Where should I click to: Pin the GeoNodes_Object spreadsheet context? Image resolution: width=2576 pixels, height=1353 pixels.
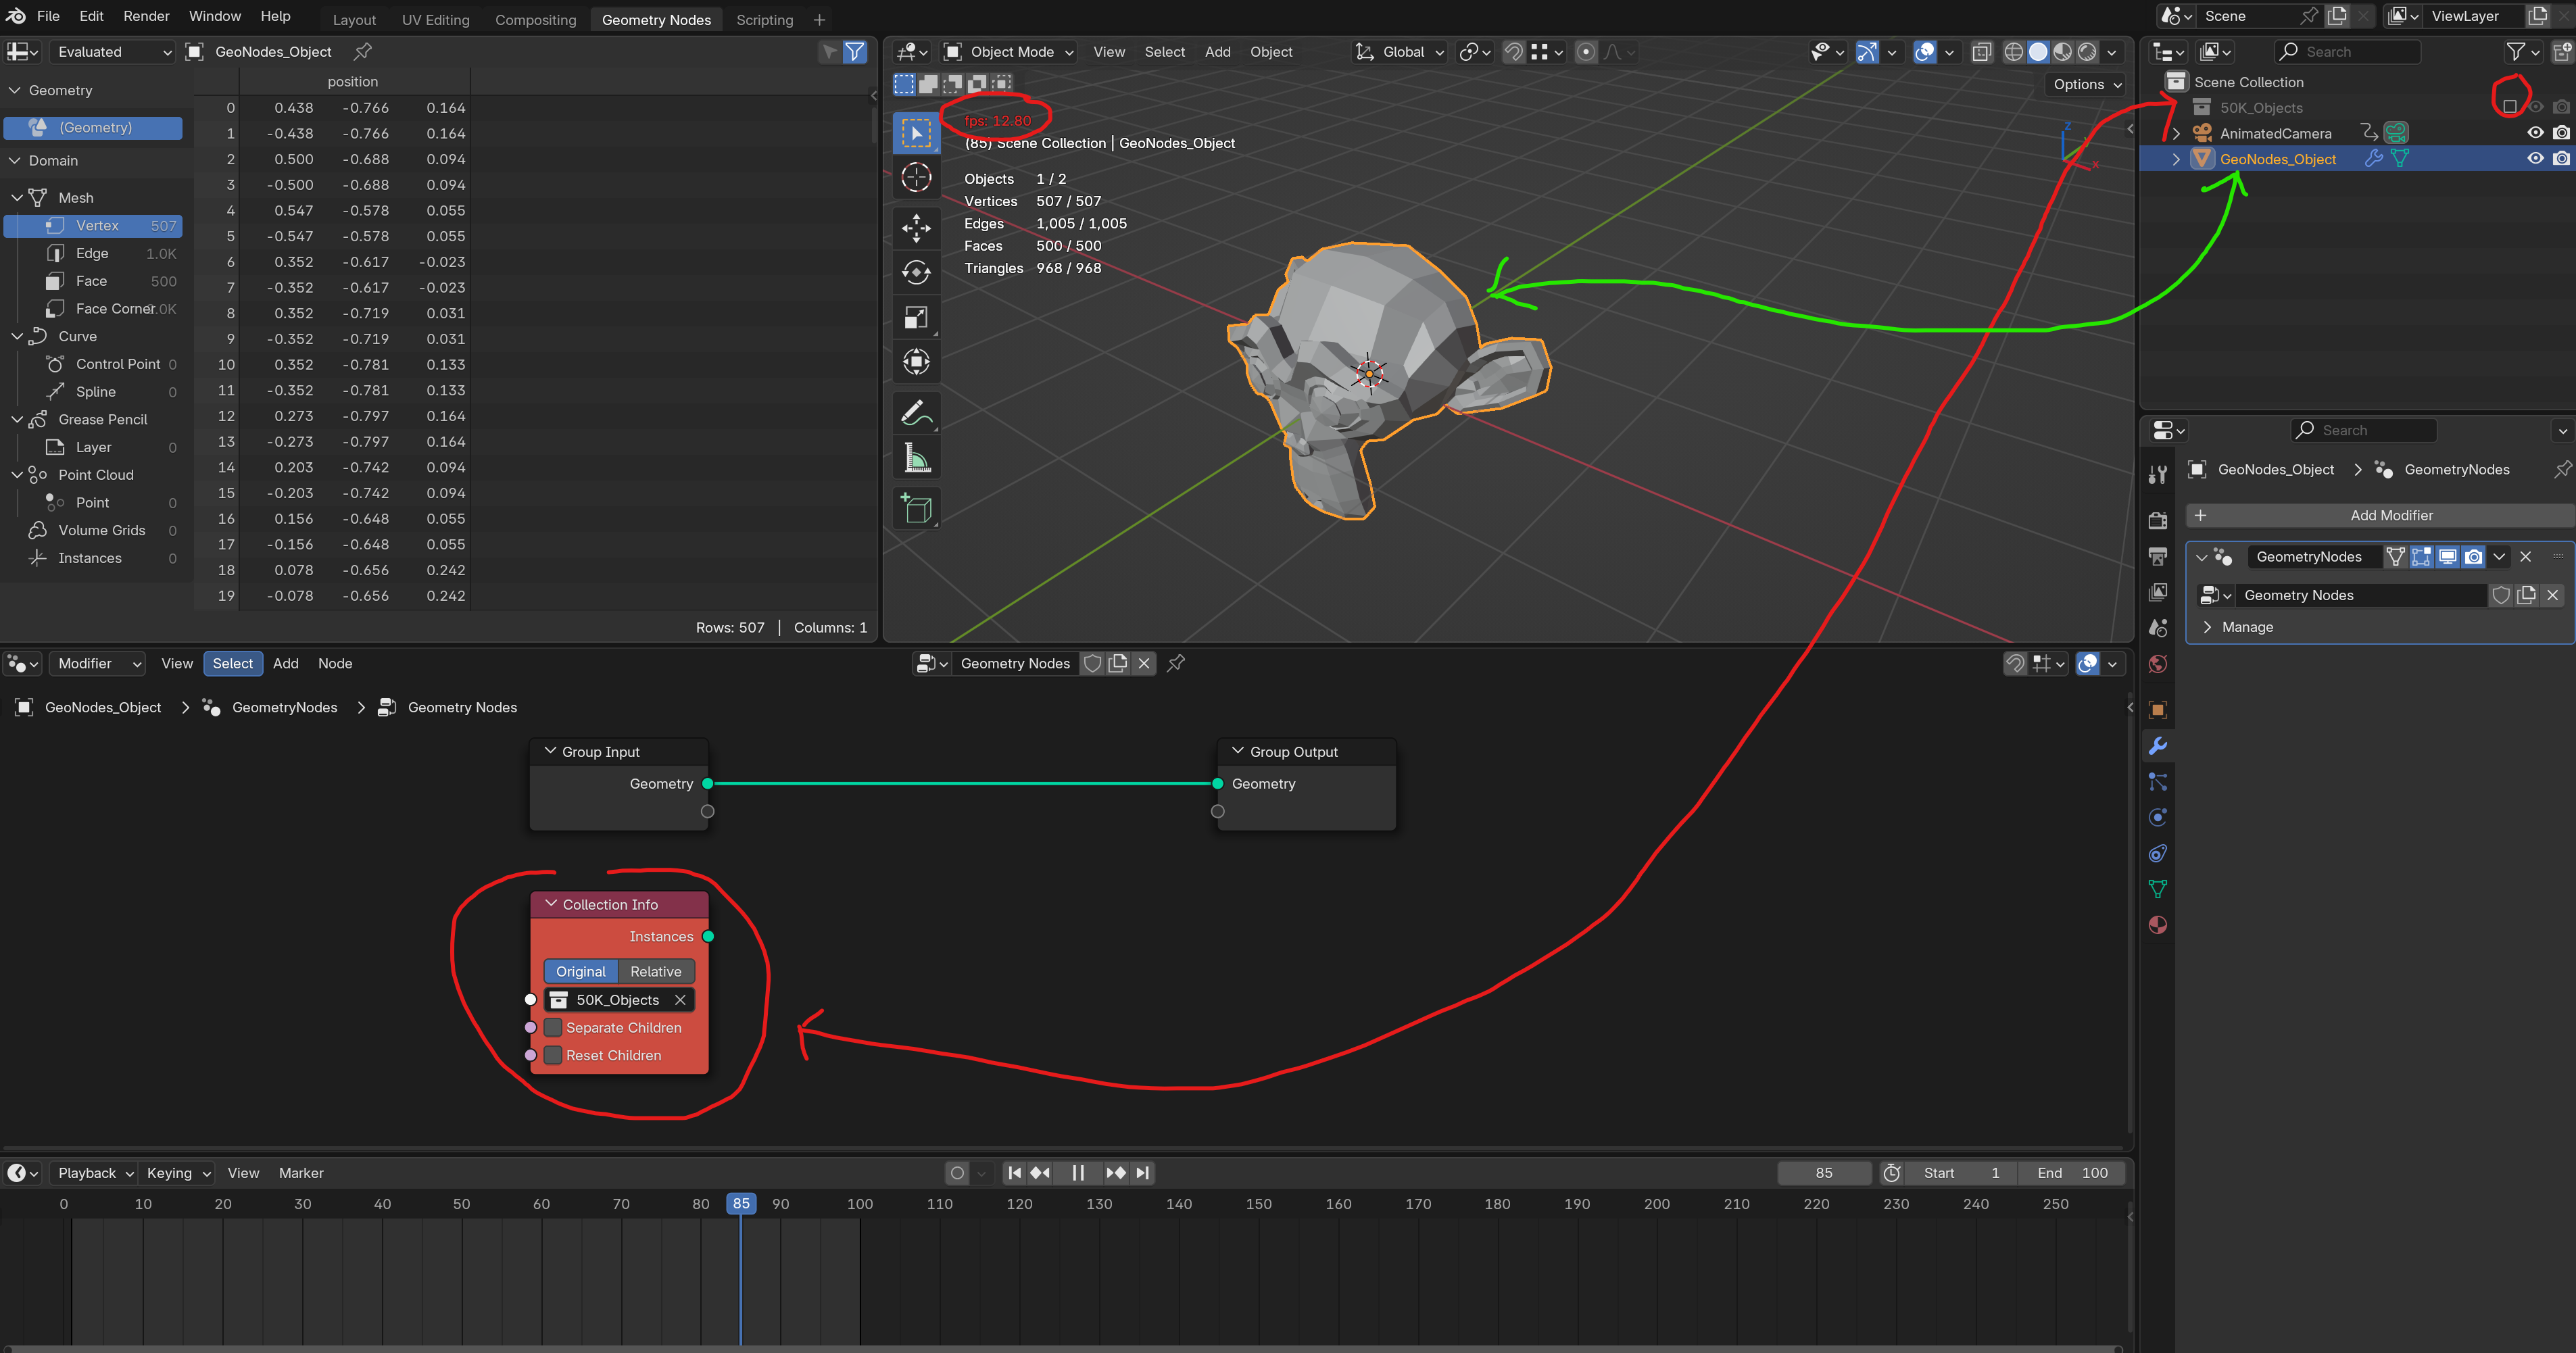pos(363,51)
